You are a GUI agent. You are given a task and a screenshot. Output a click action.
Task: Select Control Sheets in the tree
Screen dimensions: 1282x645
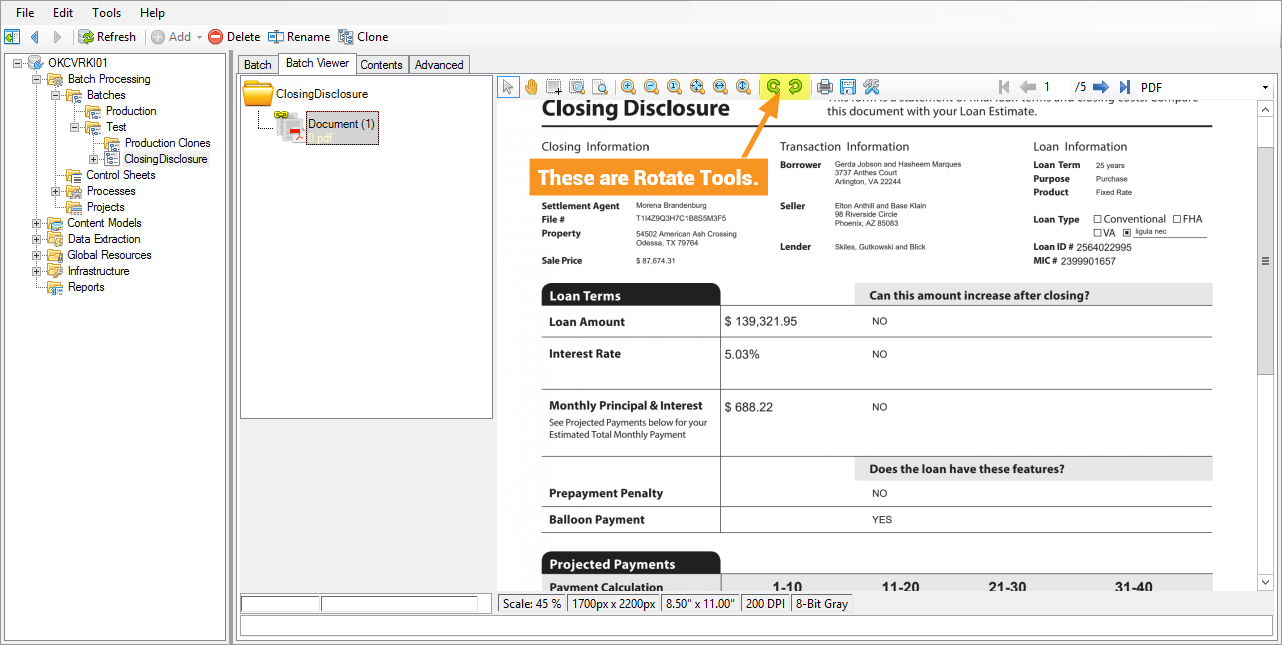tap(120, 175)
